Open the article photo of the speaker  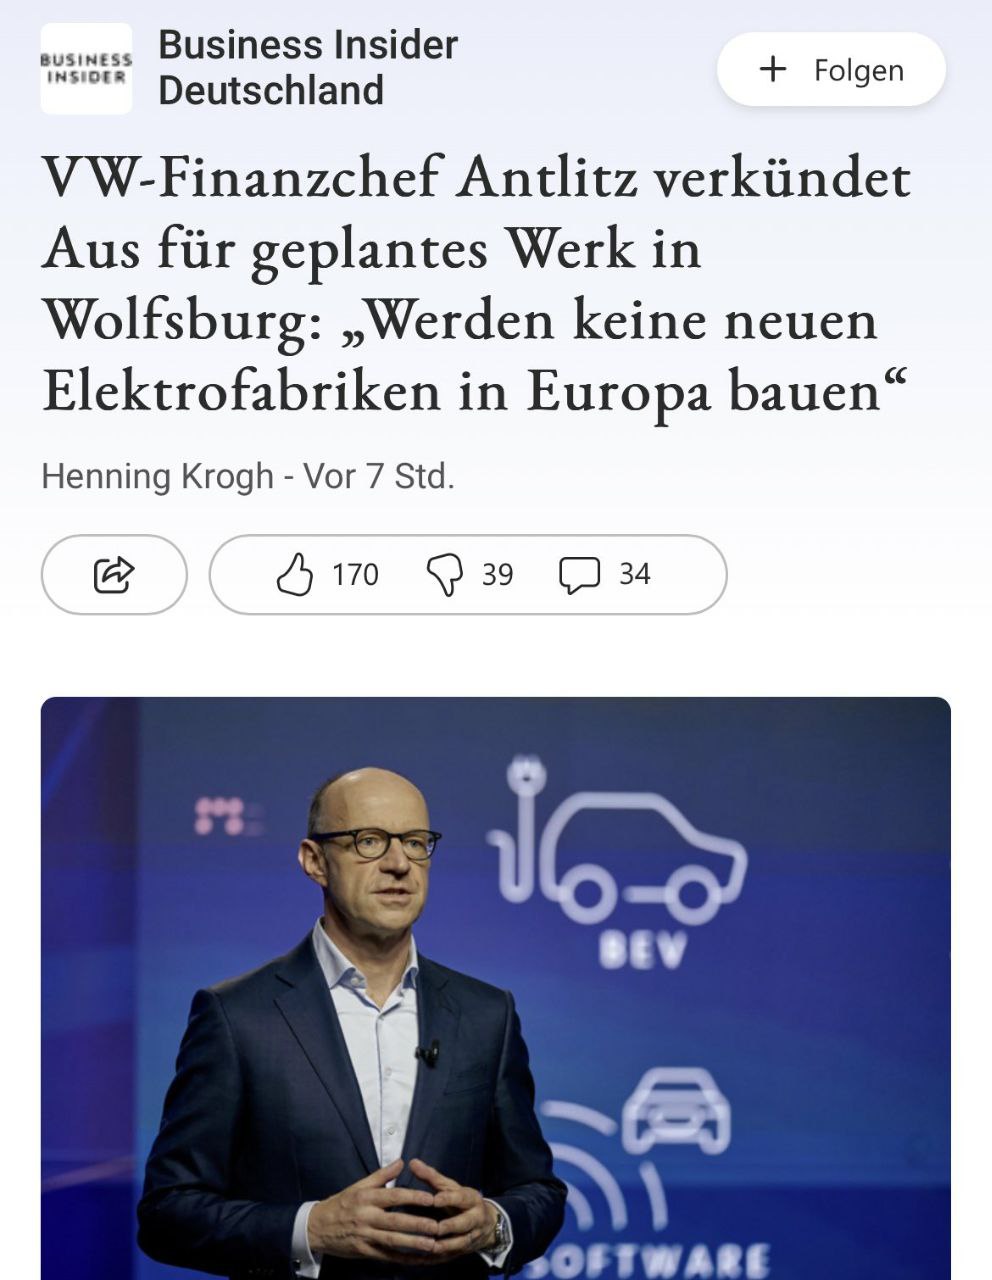click(496, 988)
